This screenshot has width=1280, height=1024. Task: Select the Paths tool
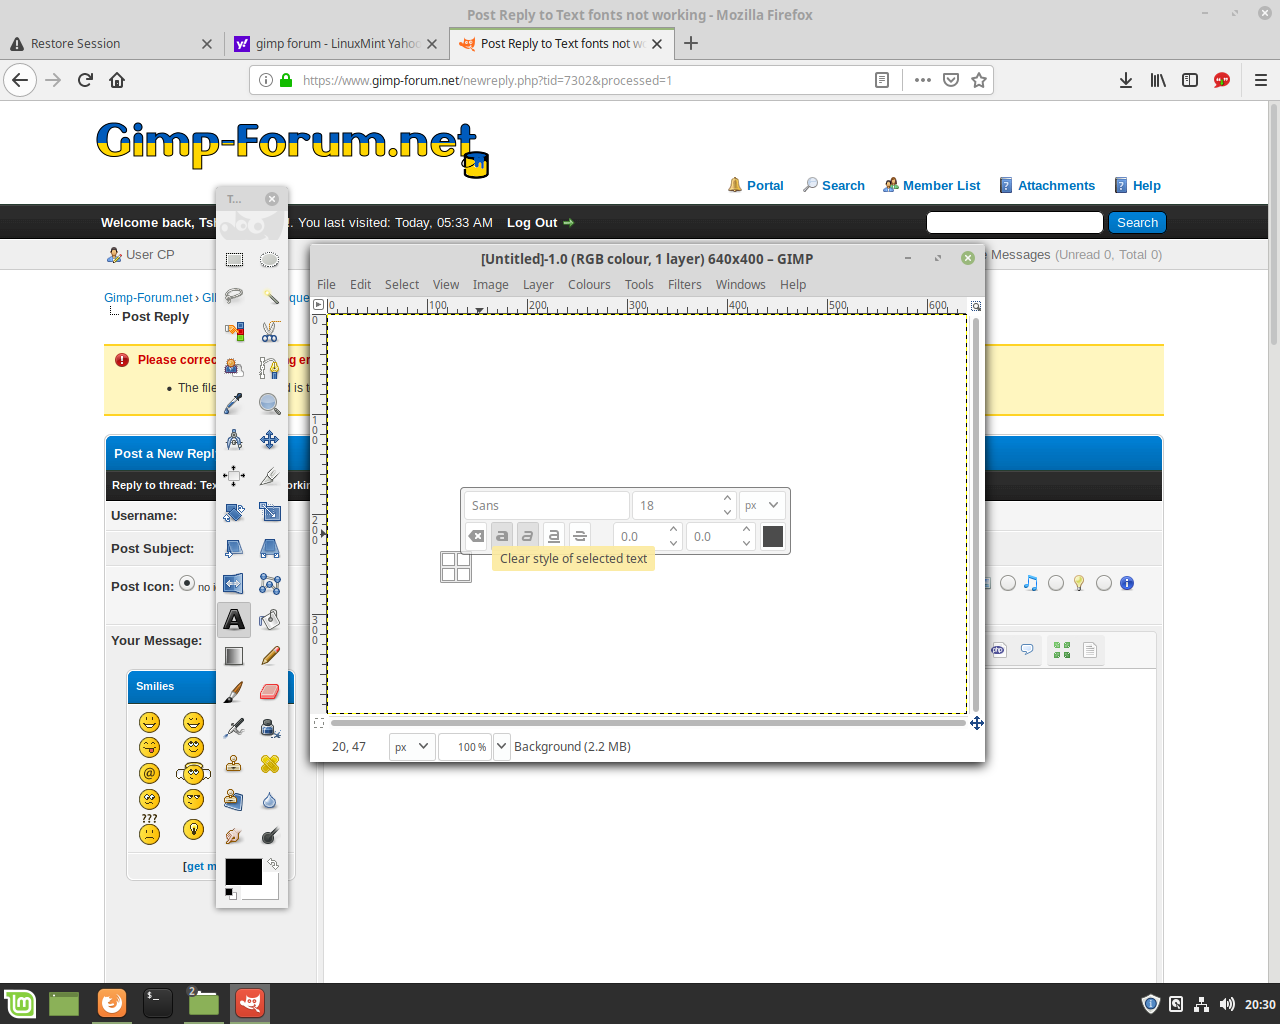(270, 368)
